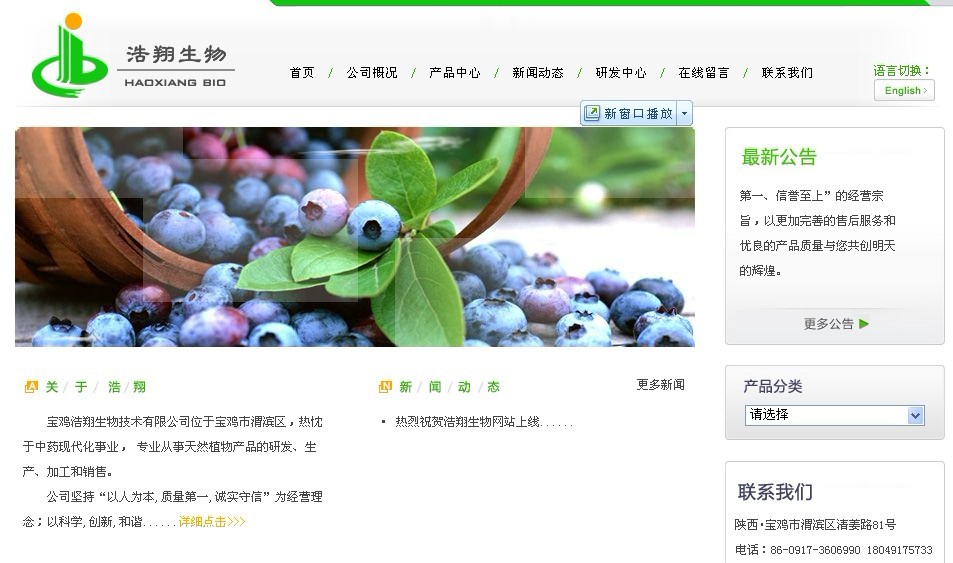
Task: Open the 研发中心 navigation item
Action: 621,73
